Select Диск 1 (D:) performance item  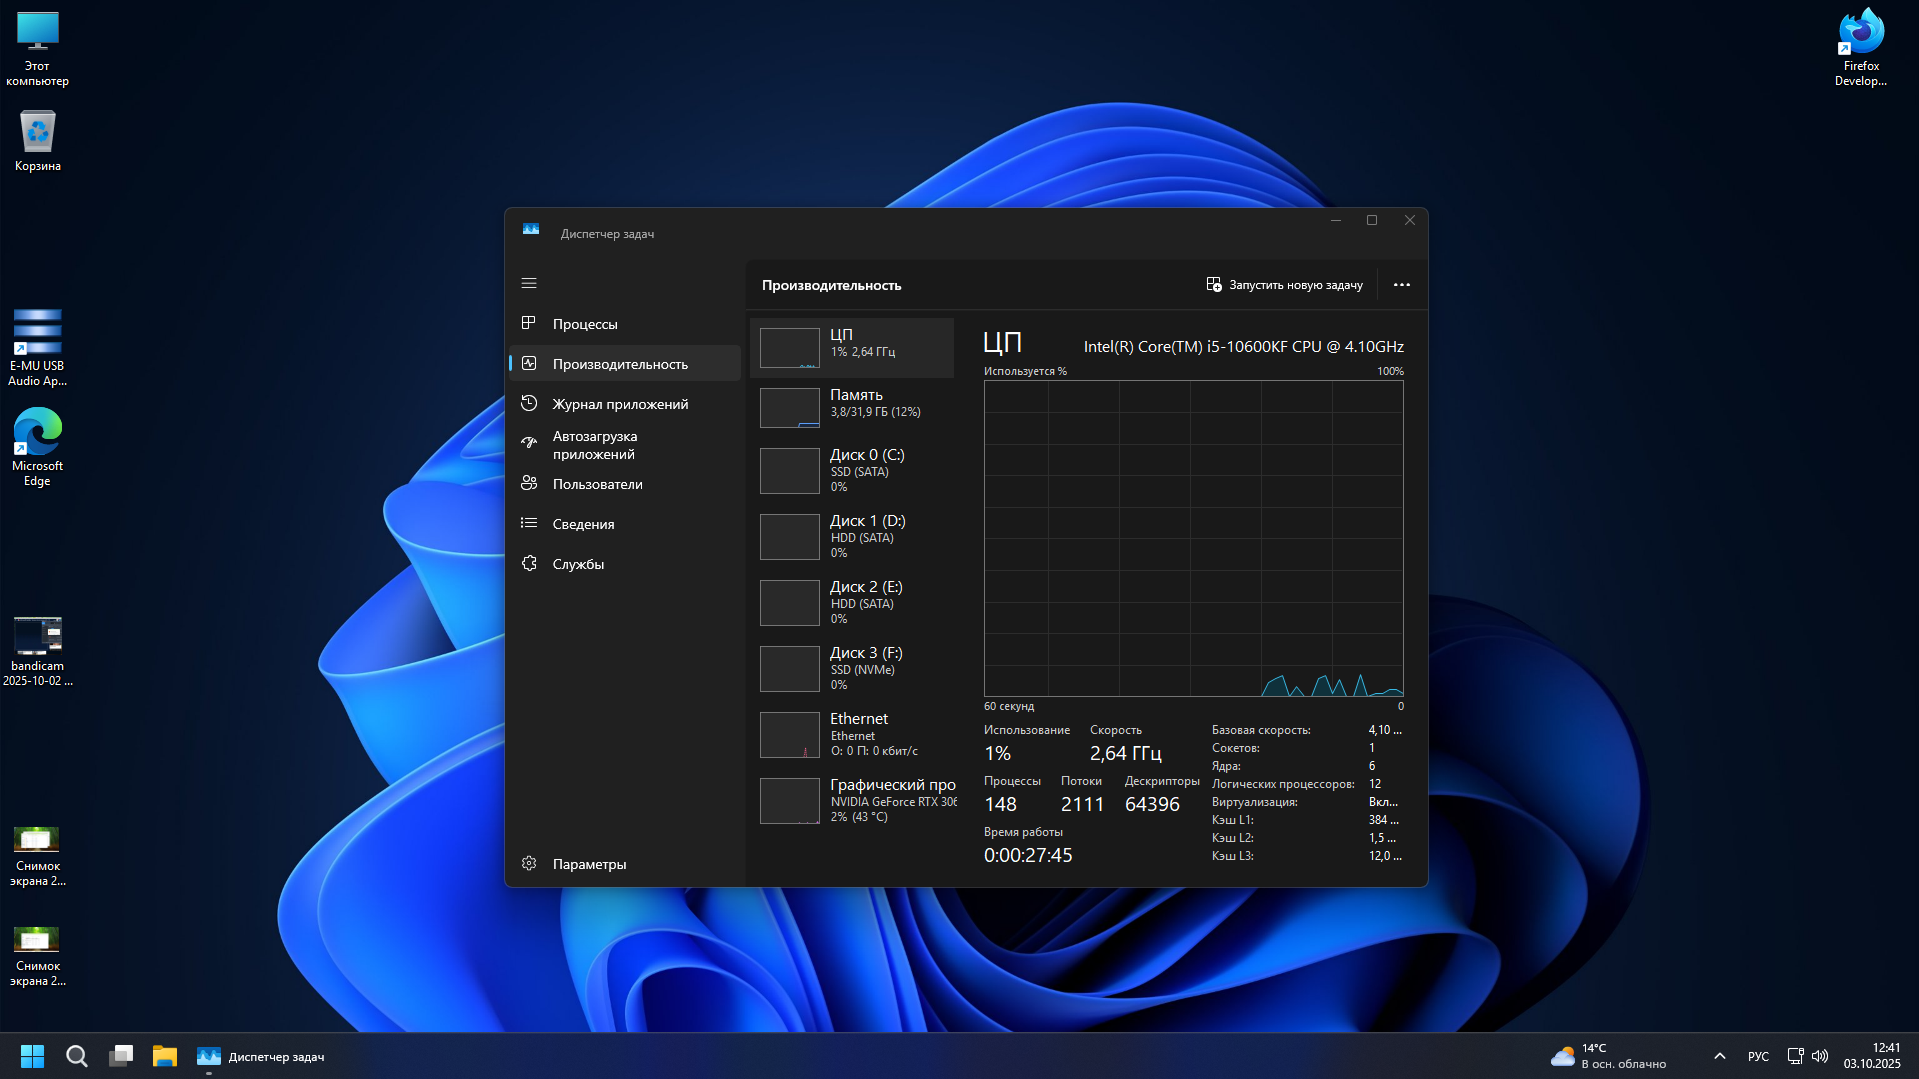(852, 536)
